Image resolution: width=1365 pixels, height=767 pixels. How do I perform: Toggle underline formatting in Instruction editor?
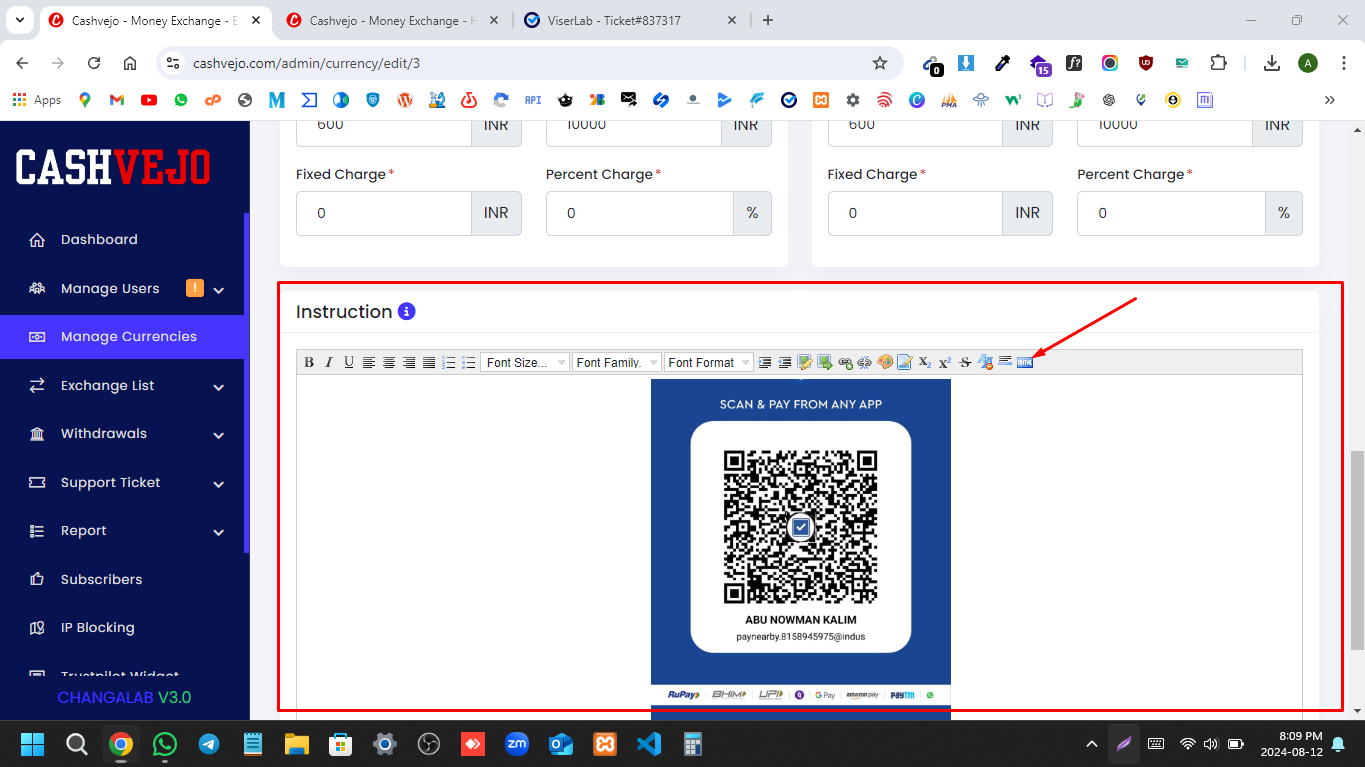click(x=349, y=362)
